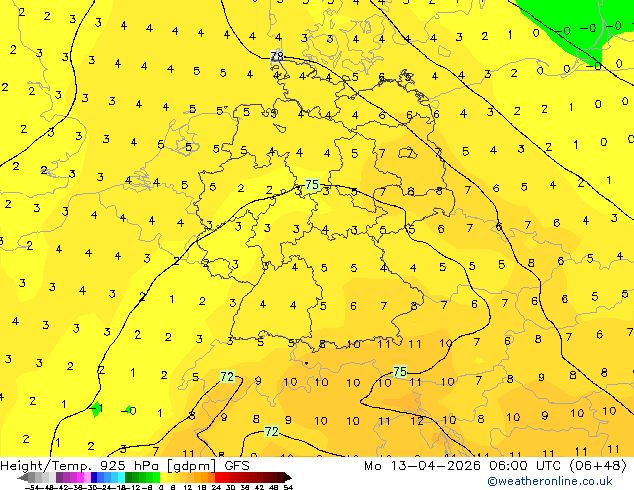The width and height of the screenshot is (634, 490).
Task: Click the 78 contour height label
Action: 277,56
